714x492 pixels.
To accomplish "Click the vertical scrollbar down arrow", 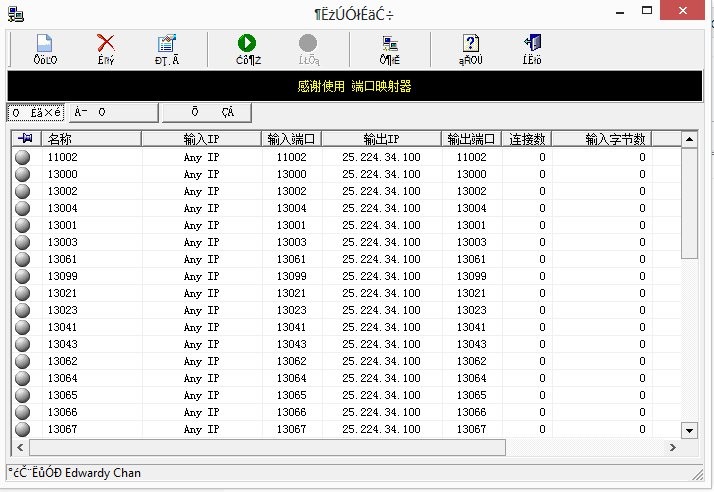I will click(689, 430).
